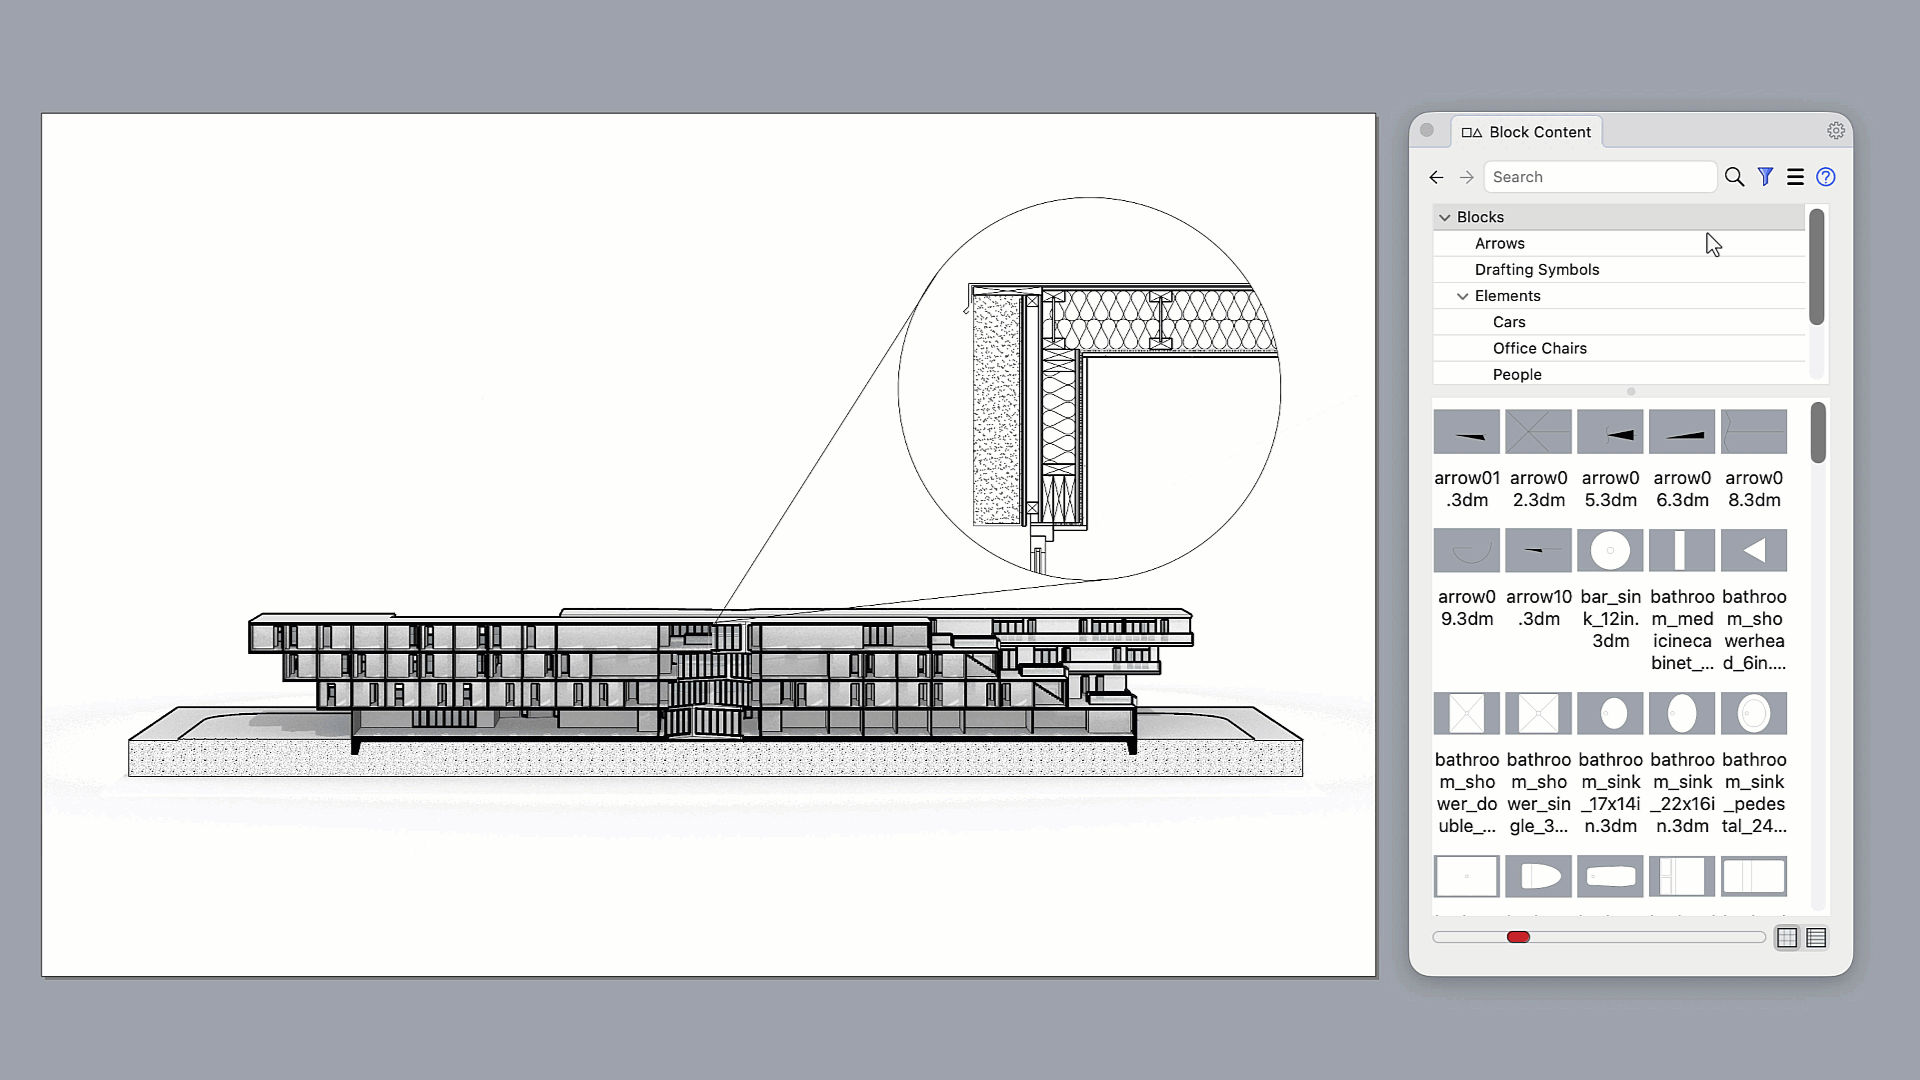
Task: Select bathroom_showerhead_6in block thumbnail
Action: coord(1755,551)
